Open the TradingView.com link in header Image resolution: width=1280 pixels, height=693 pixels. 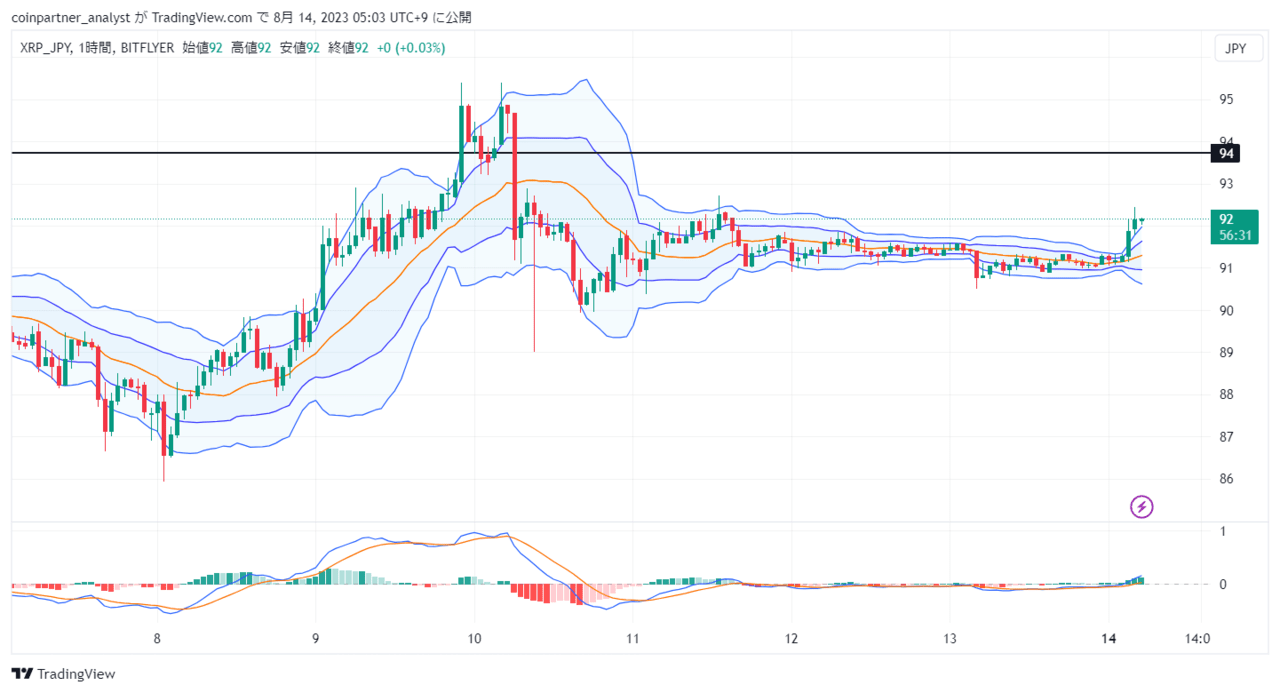pos(202,17)
